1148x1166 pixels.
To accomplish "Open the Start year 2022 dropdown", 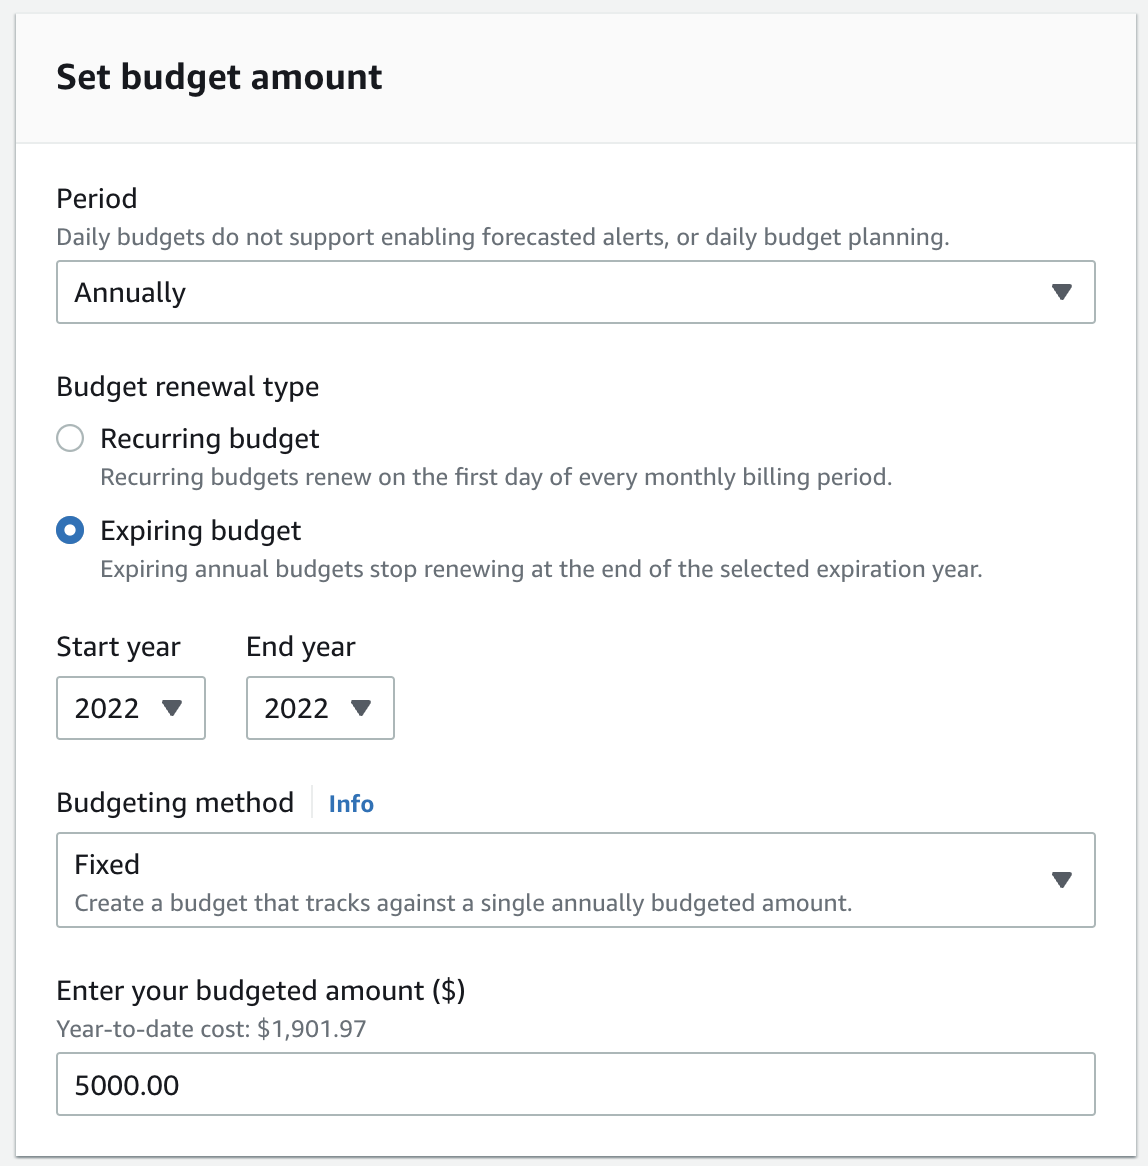I will click(131, 708).
